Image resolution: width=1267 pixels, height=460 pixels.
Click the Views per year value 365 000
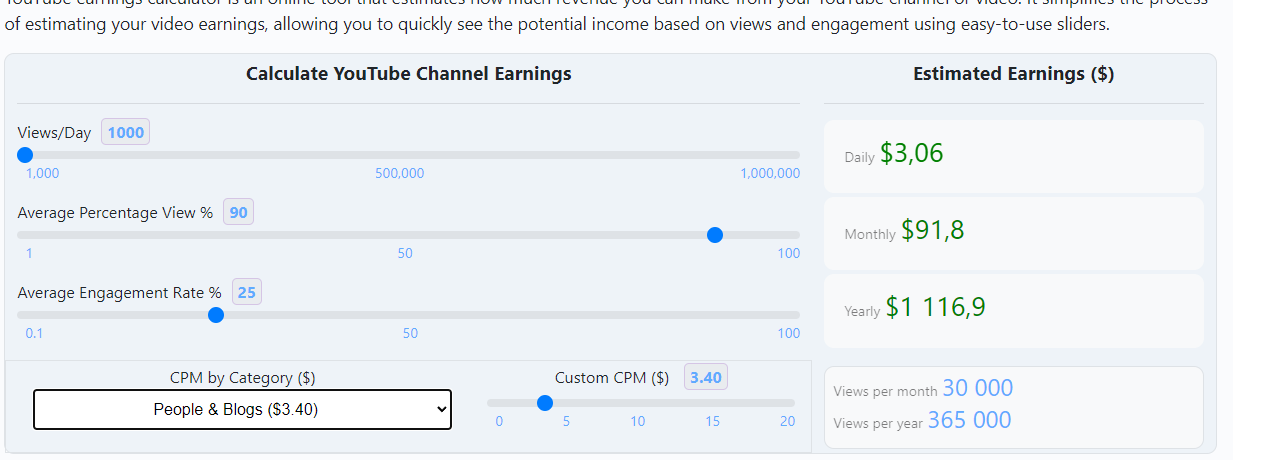pyautogui.click(x=970, y=420)
